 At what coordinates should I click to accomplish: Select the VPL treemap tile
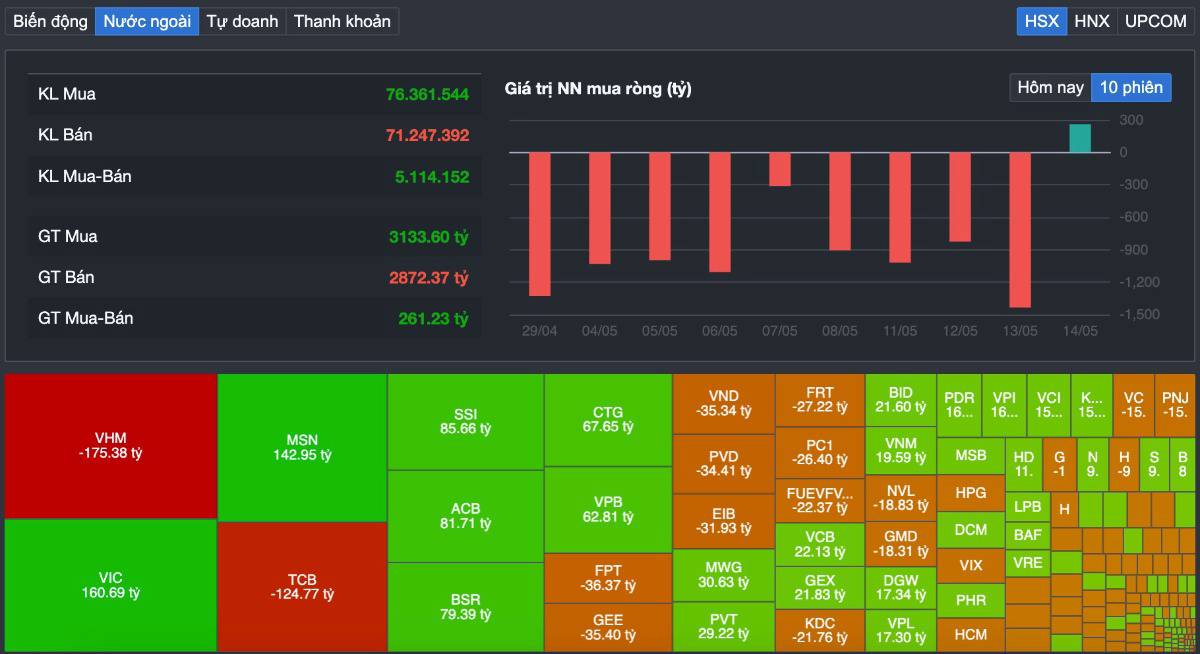900,630
